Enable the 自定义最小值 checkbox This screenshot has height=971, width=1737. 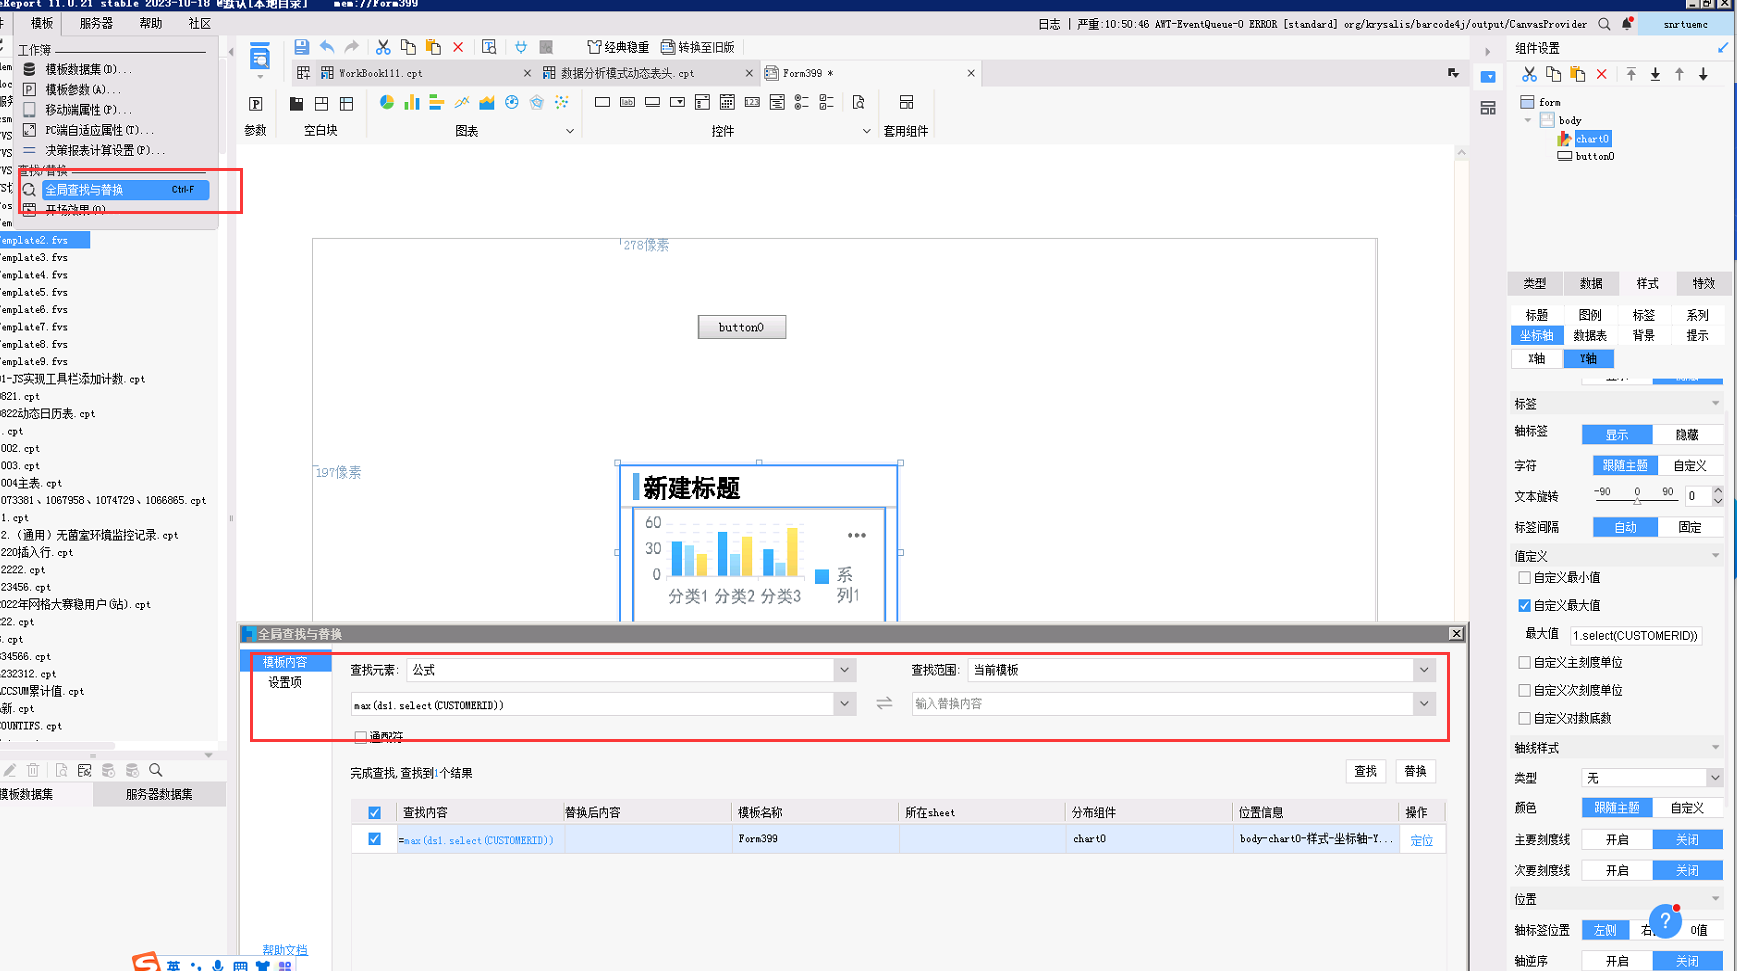1524,578
